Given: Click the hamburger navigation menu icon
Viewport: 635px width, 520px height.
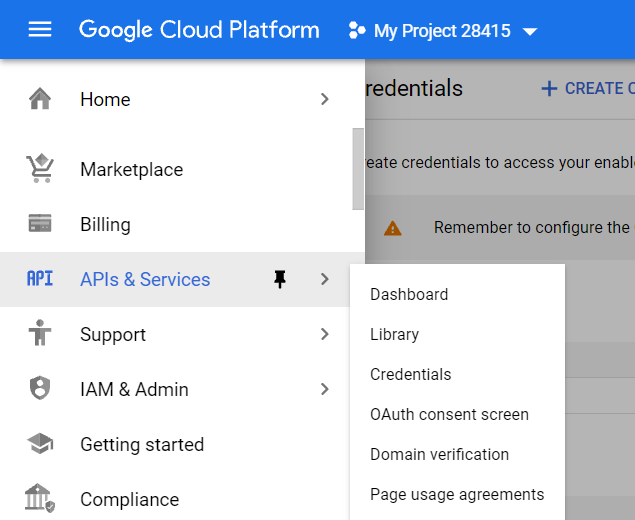Looking at the screenshot, I should 40,30.
